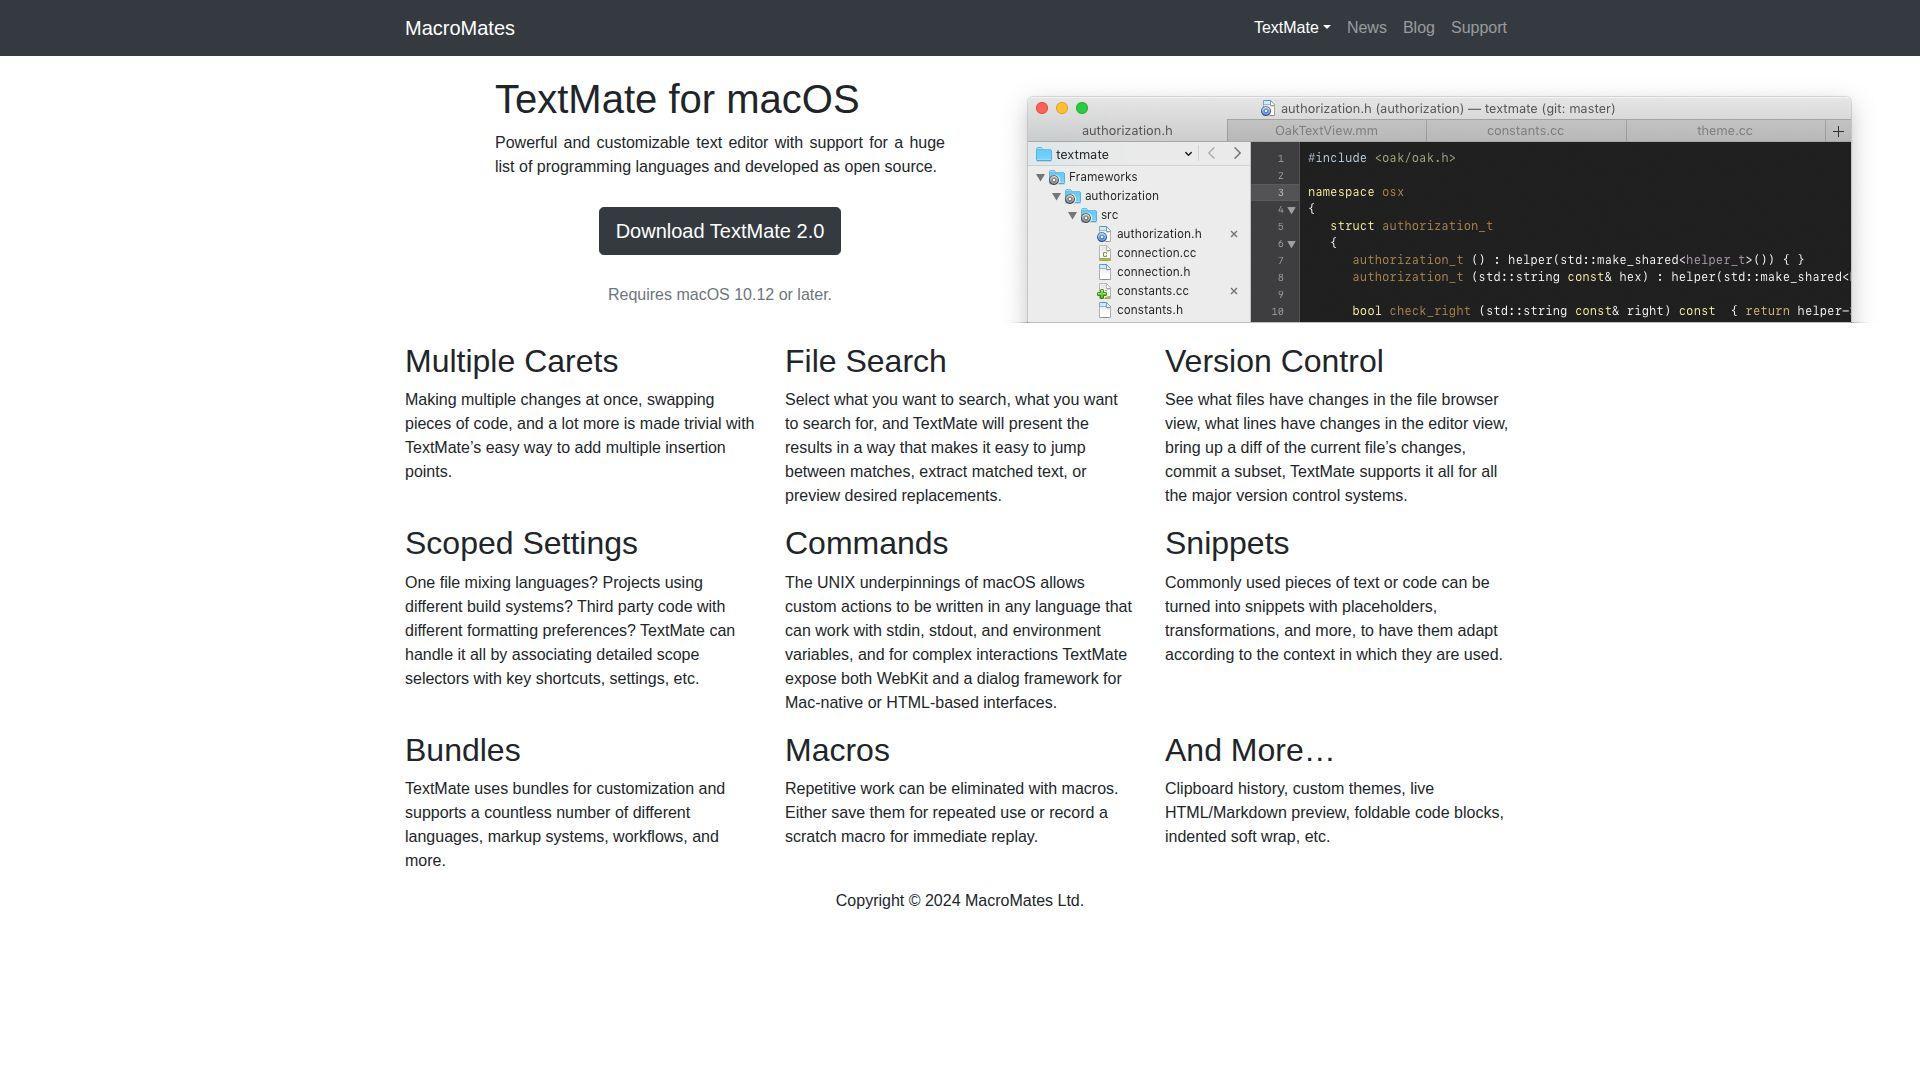Click the forward navigation arrow in the file browser
This screenshot has height=1080, width=1920.
coord(1237,153)
